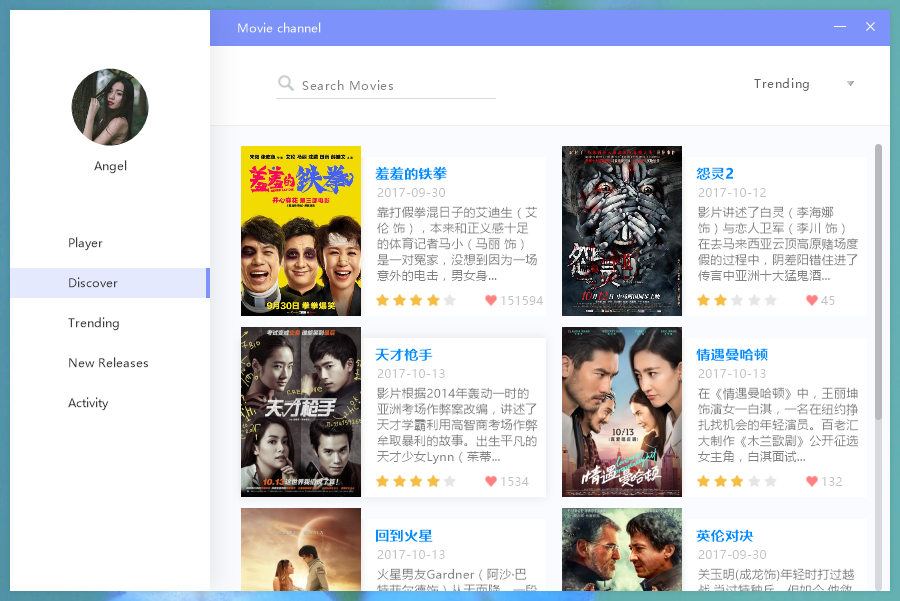
Task: Click the 羞羞的铁拳 release date 2017-09-30
Action: point(411,192)
